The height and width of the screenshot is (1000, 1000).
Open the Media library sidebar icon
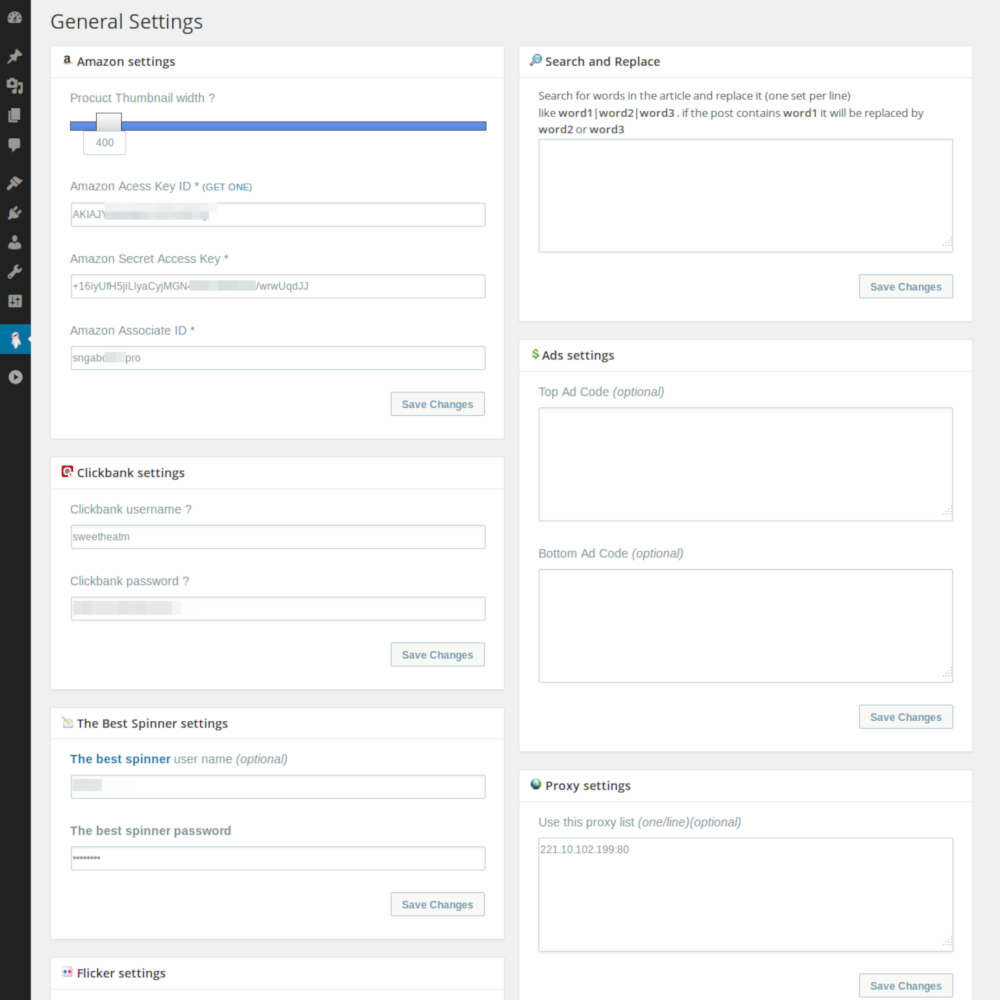[15, 86]
